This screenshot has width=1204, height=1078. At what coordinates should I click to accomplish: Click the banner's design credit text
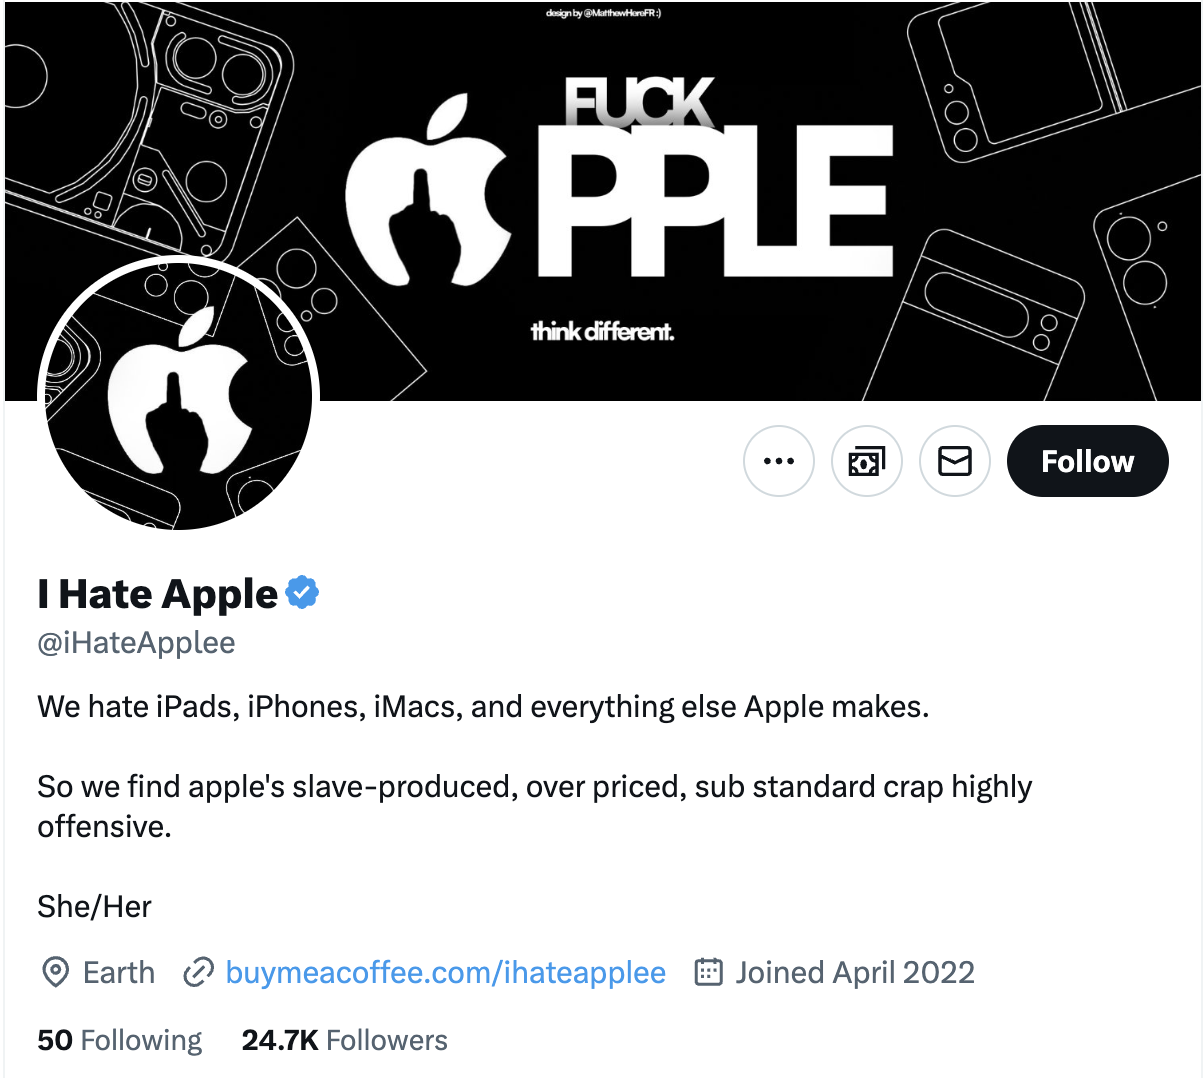pyautogui.click(x=603, y=13)
